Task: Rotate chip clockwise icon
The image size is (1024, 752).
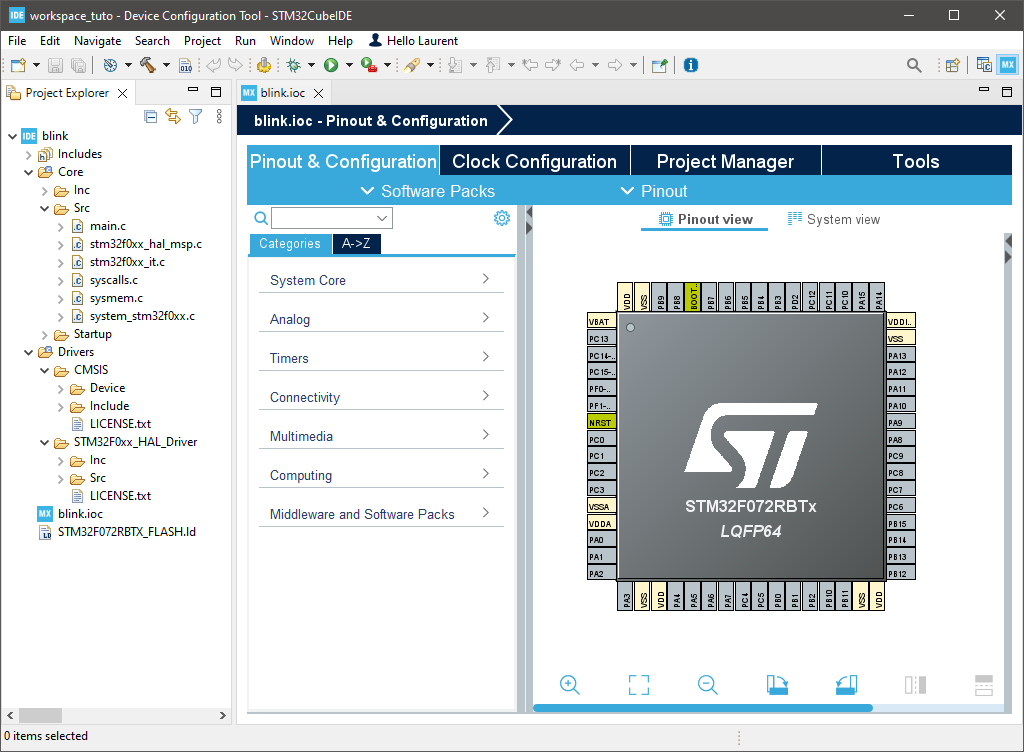Action: [777, 685]
